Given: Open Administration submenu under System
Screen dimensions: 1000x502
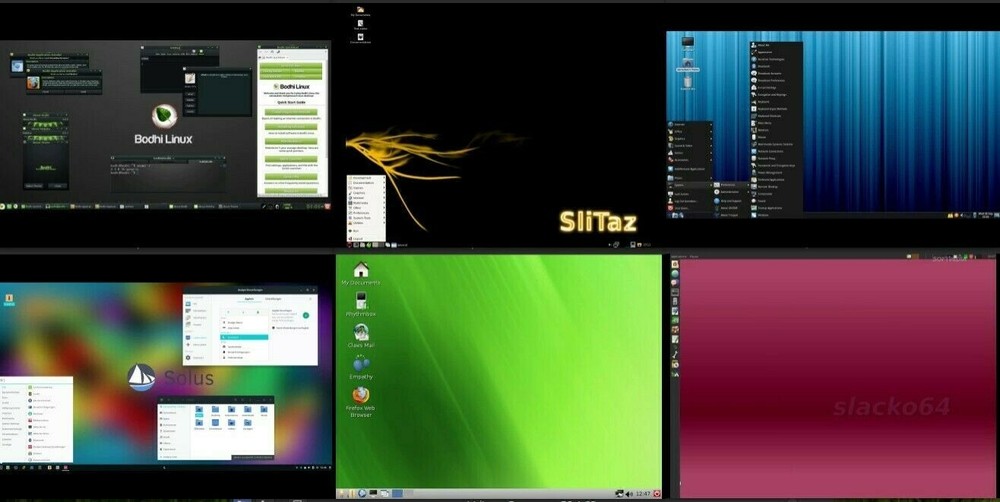Looking at the screenshot, I should pyautogui.click(x=731, y=192).
